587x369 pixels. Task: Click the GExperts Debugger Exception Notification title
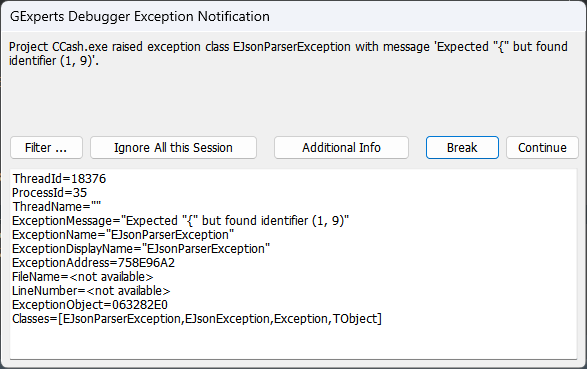[140, 16]
